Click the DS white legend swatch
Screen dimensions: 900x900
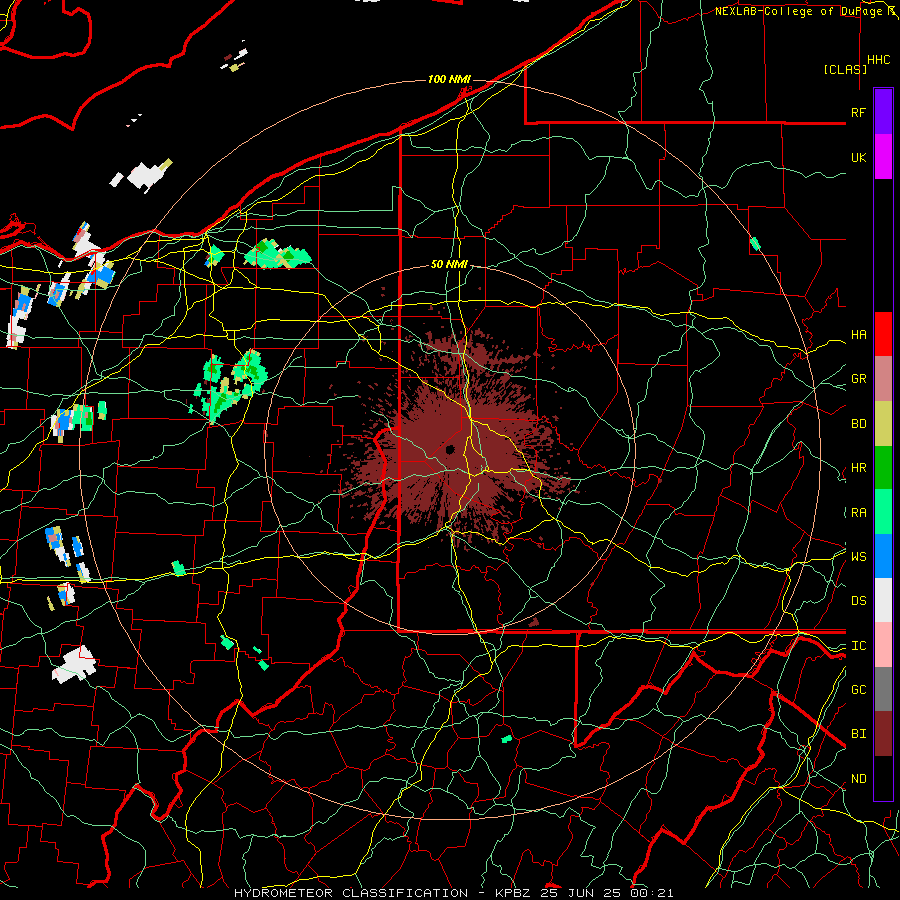pos(883,600)
